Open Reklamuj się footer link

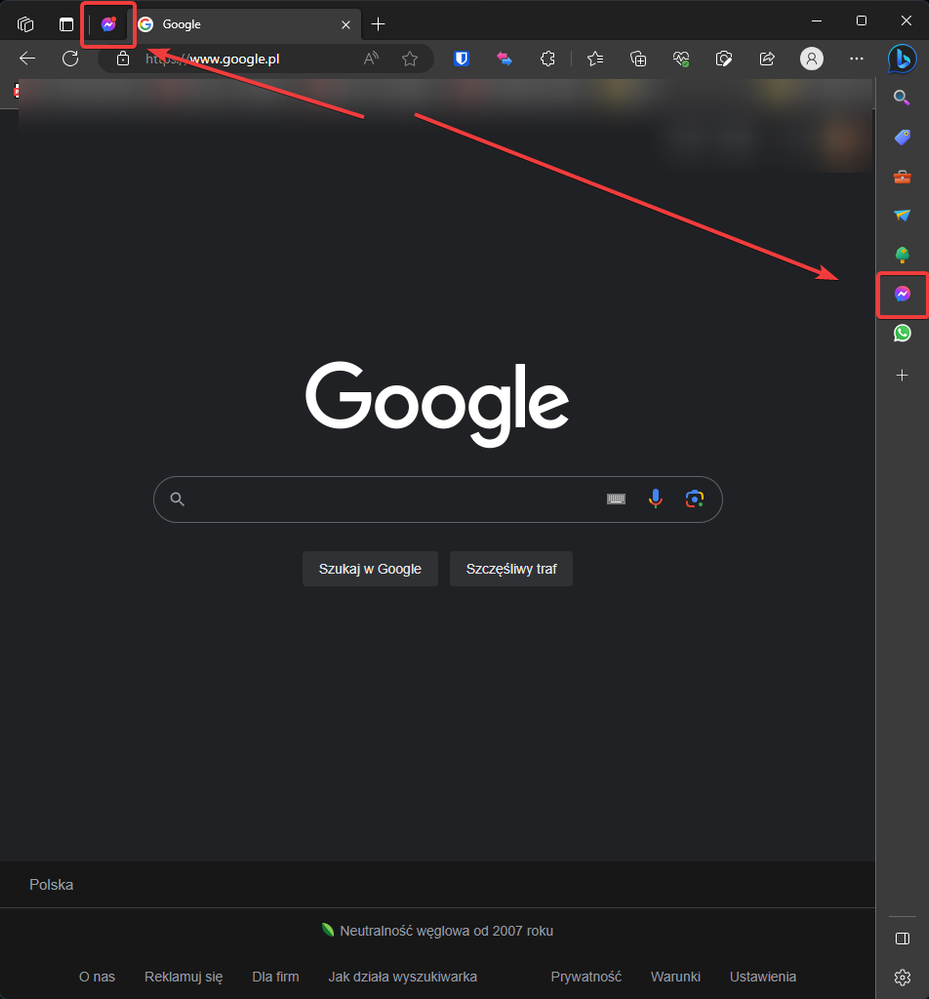184,977
